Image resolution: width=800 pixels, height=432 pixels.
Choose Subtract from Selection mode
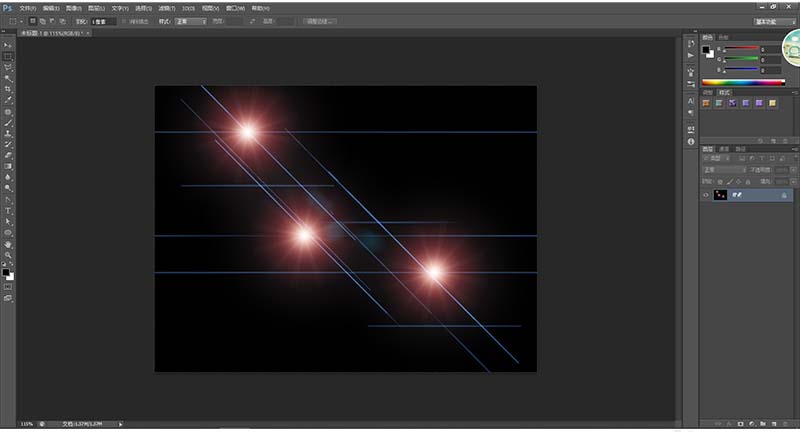(x=53, y=21)
